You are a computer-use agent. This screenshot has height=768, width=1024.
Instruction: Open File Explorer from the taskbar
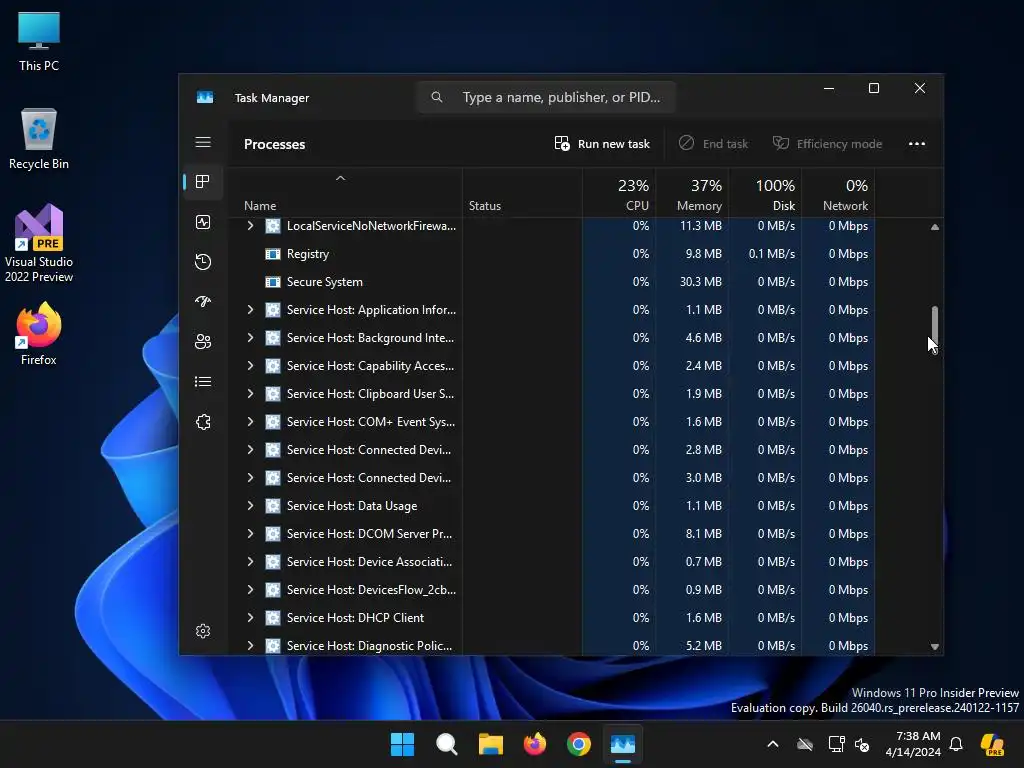(490, 744)
